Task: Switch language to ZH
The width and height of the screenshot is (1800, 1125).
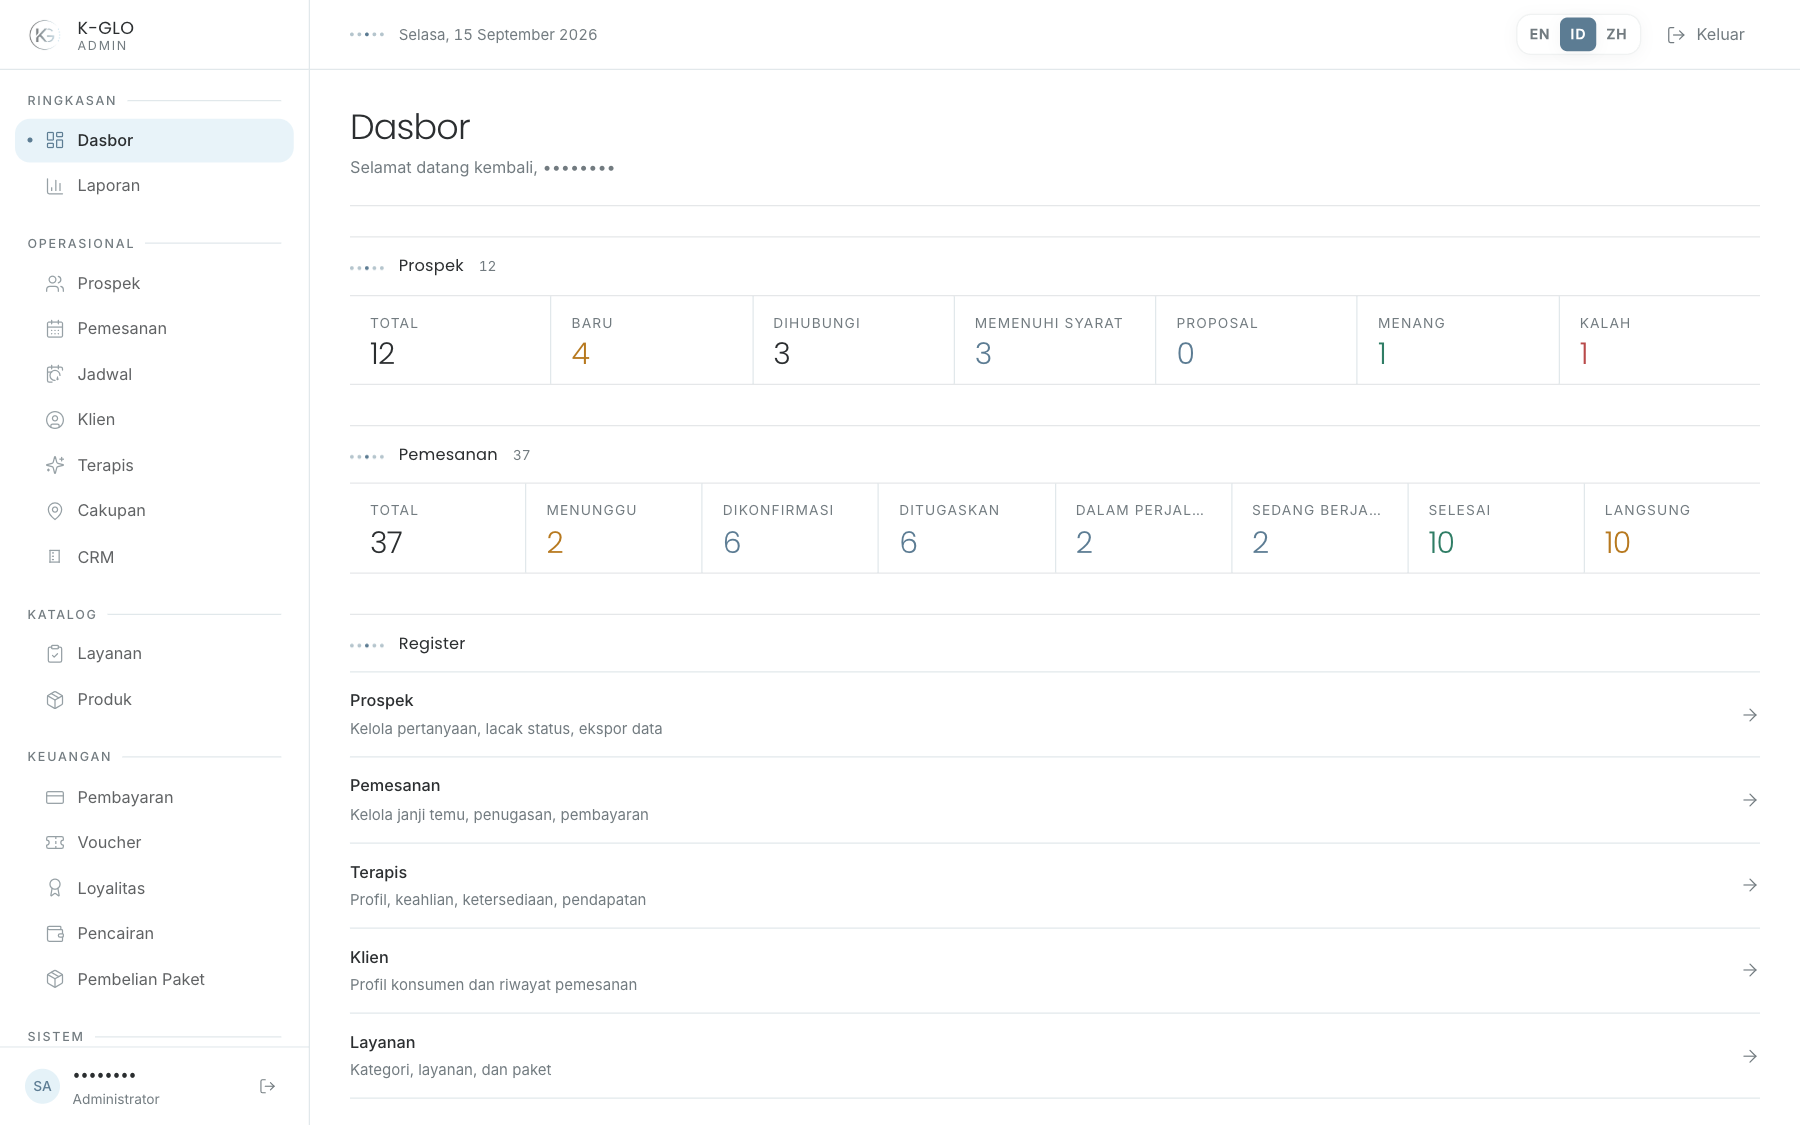Action: click(x=1616, y=34)
